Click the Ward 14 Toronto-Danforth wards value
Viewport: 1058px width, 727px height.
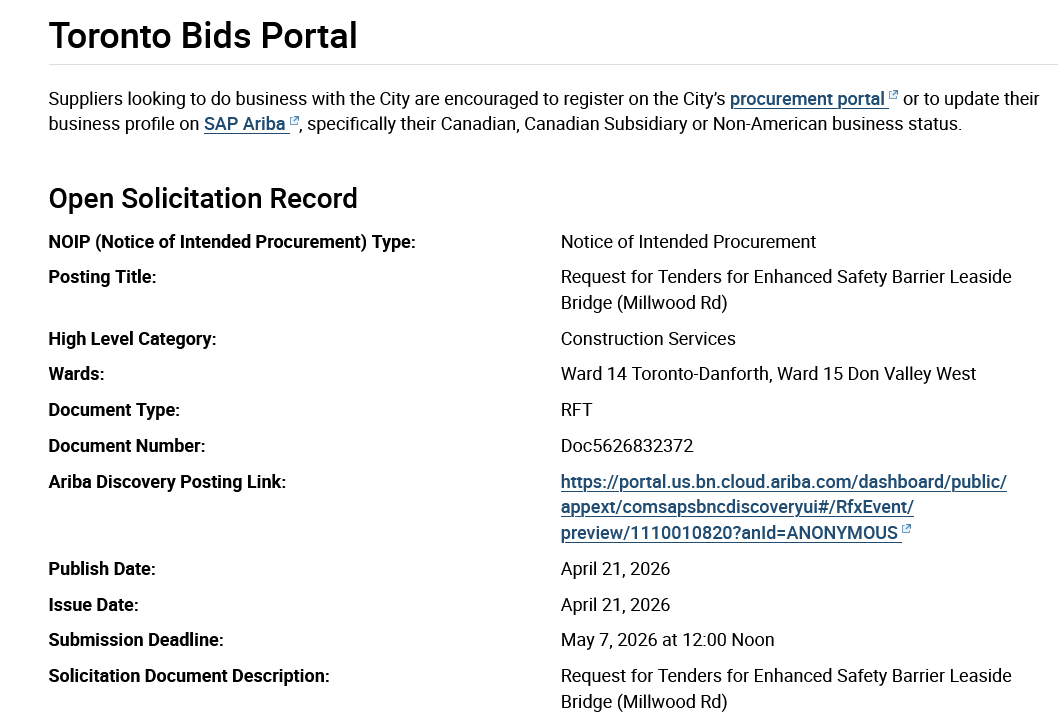tap(768, 374)
